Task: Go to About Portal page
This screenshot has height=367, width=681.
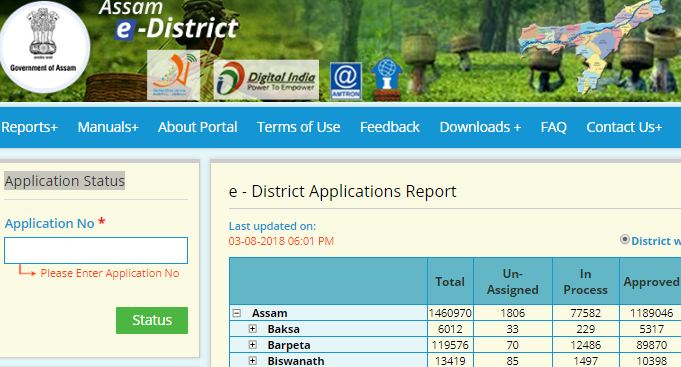Action: tap(198, 127)
